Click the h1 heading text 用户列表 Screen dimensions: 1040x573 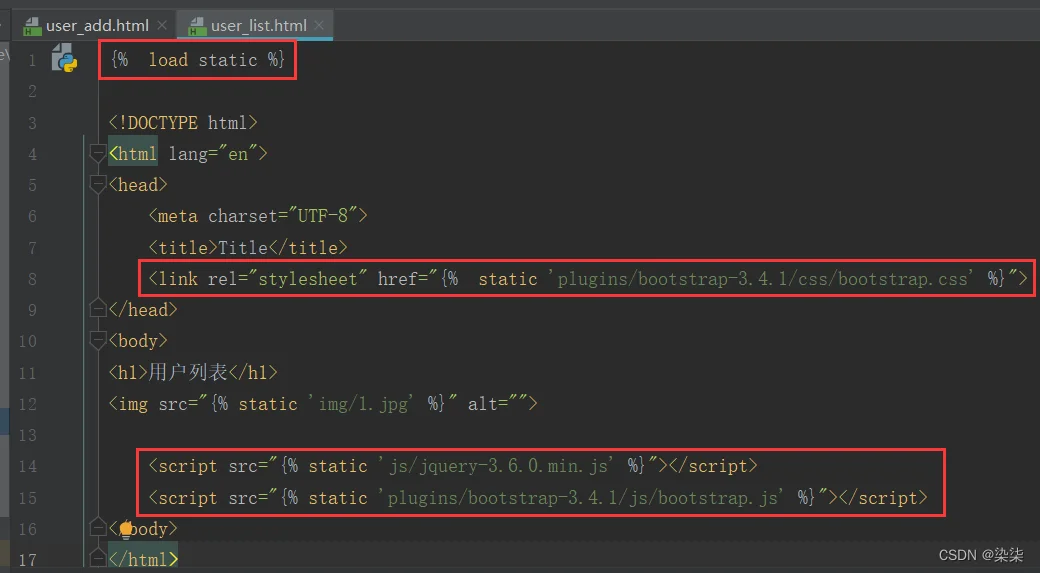tap(188, 372)
